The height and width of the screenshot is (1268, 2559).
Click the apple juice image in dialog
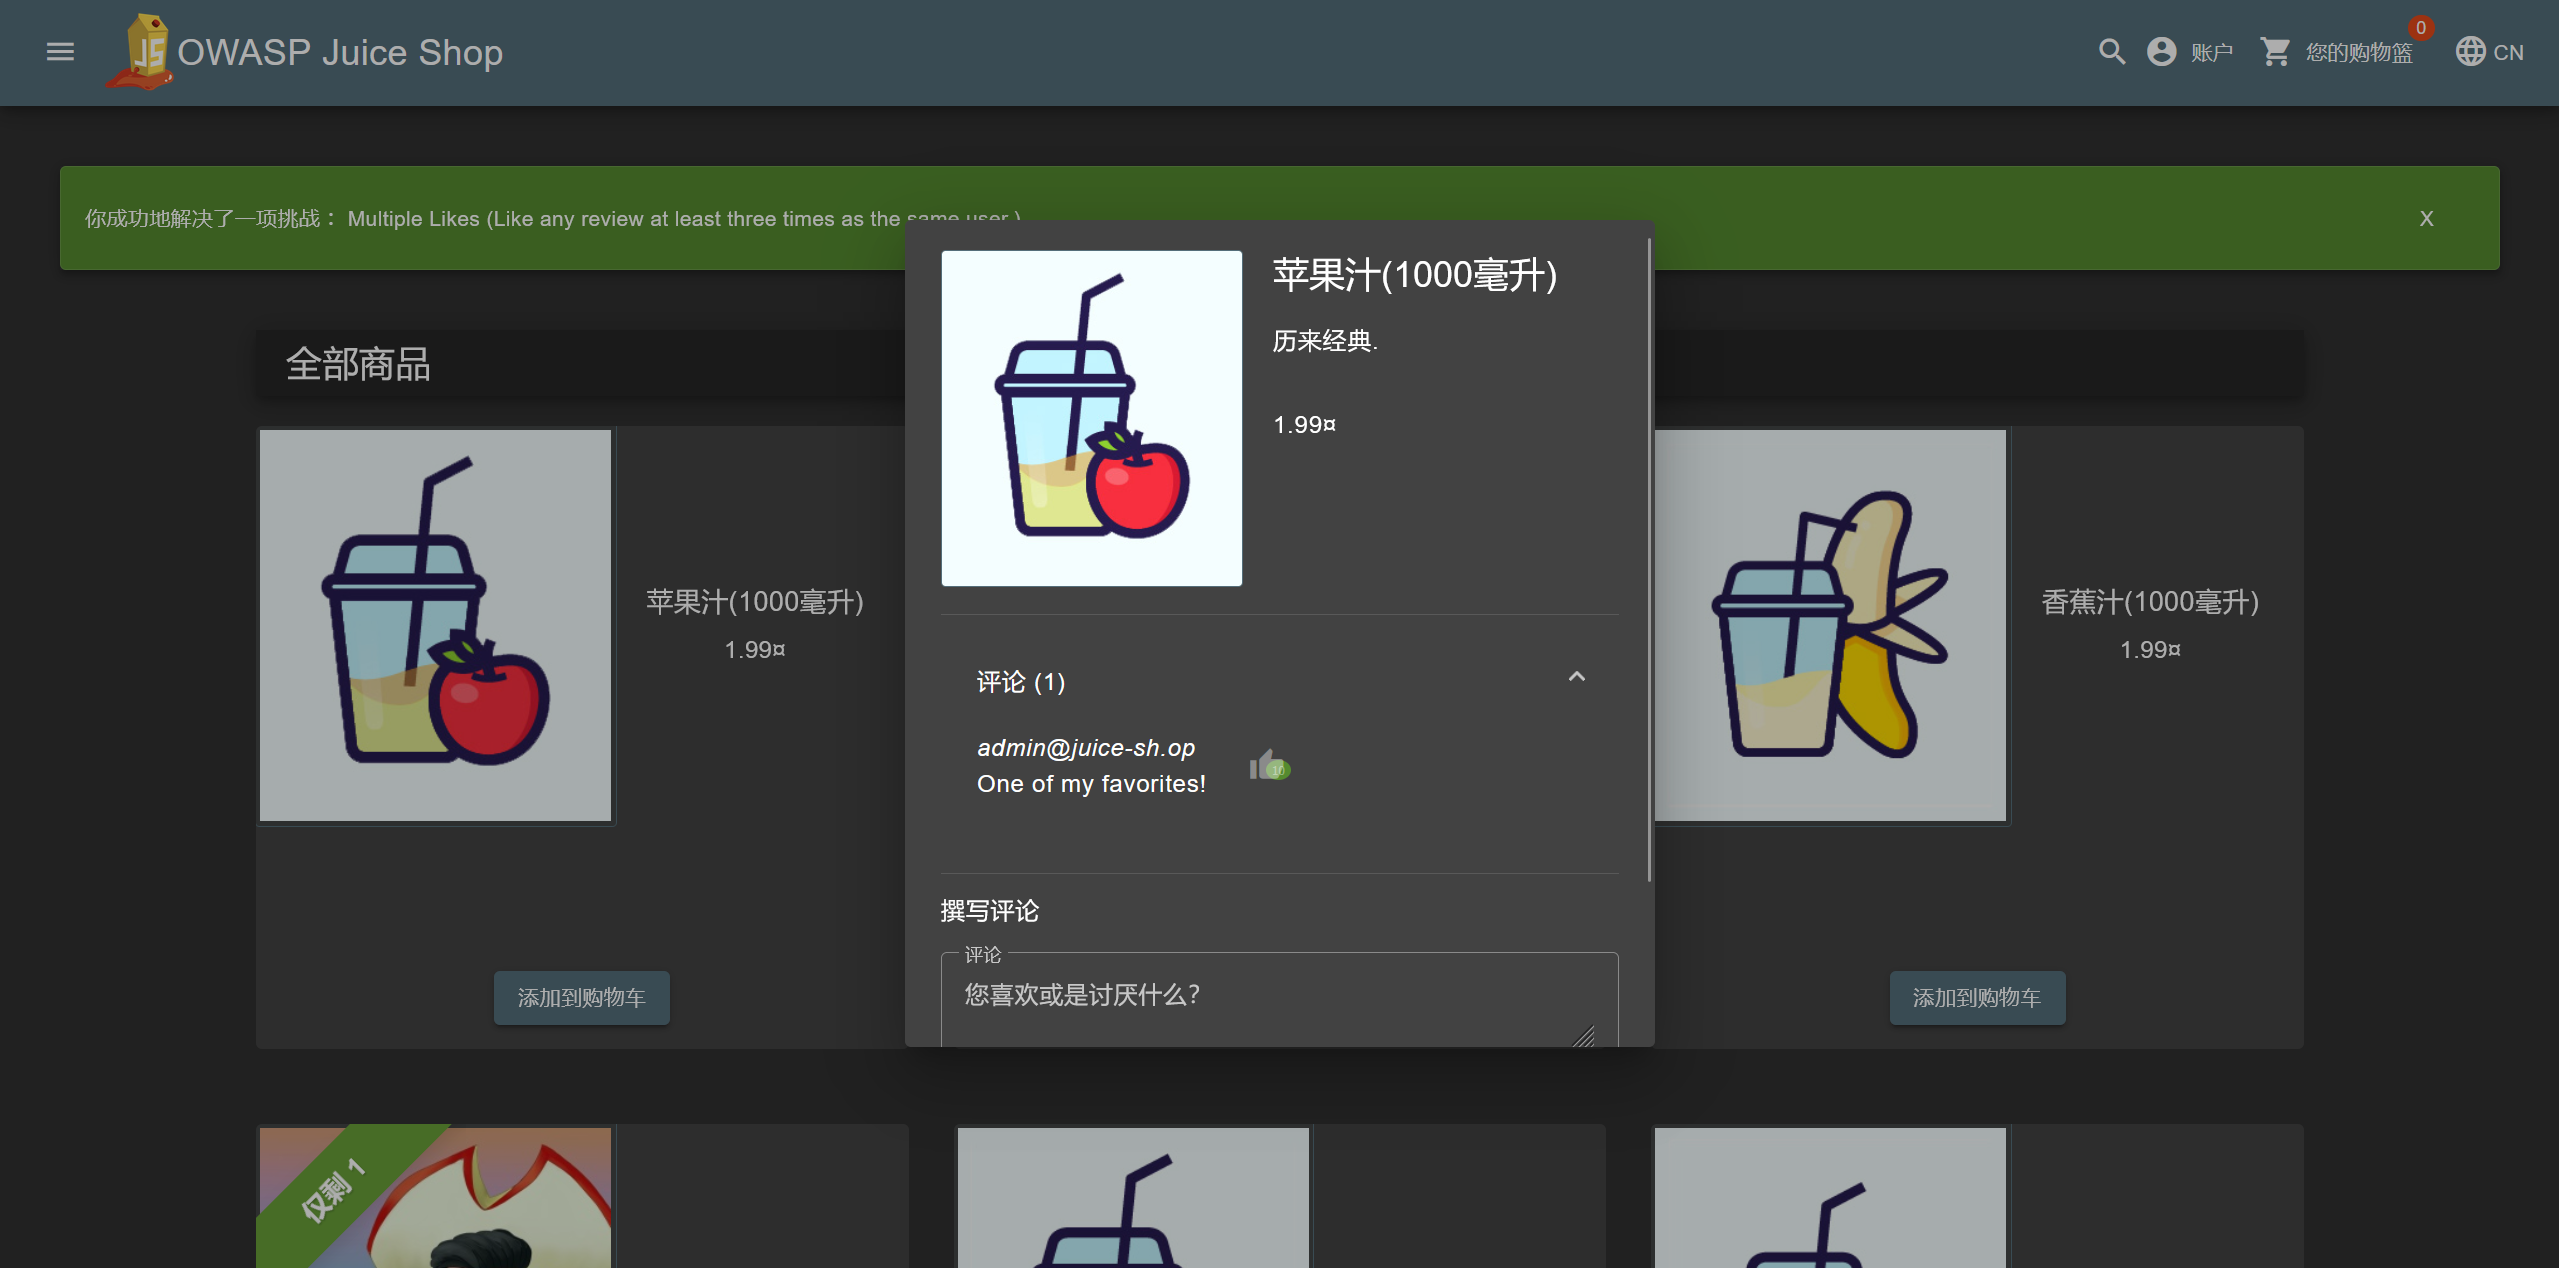(1091, 418)
